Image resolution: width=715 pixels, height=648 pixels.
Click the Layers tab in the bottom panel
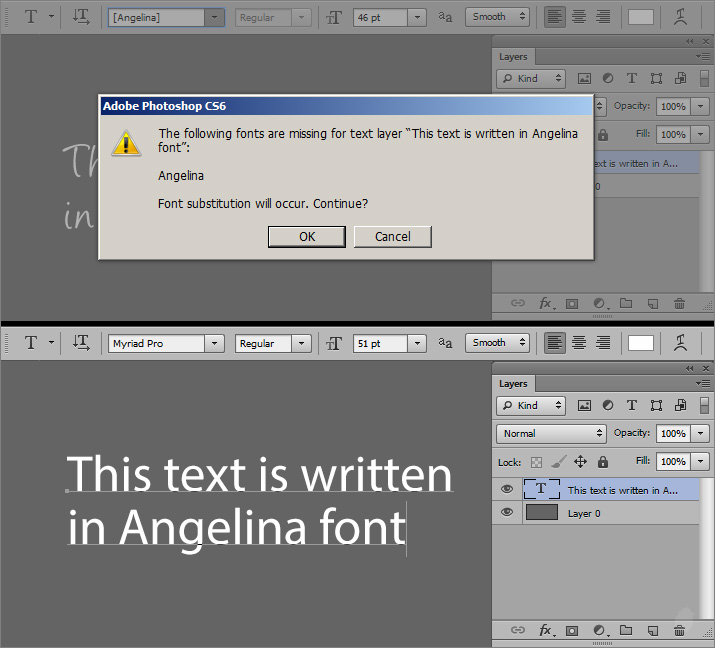pos(513,384)
